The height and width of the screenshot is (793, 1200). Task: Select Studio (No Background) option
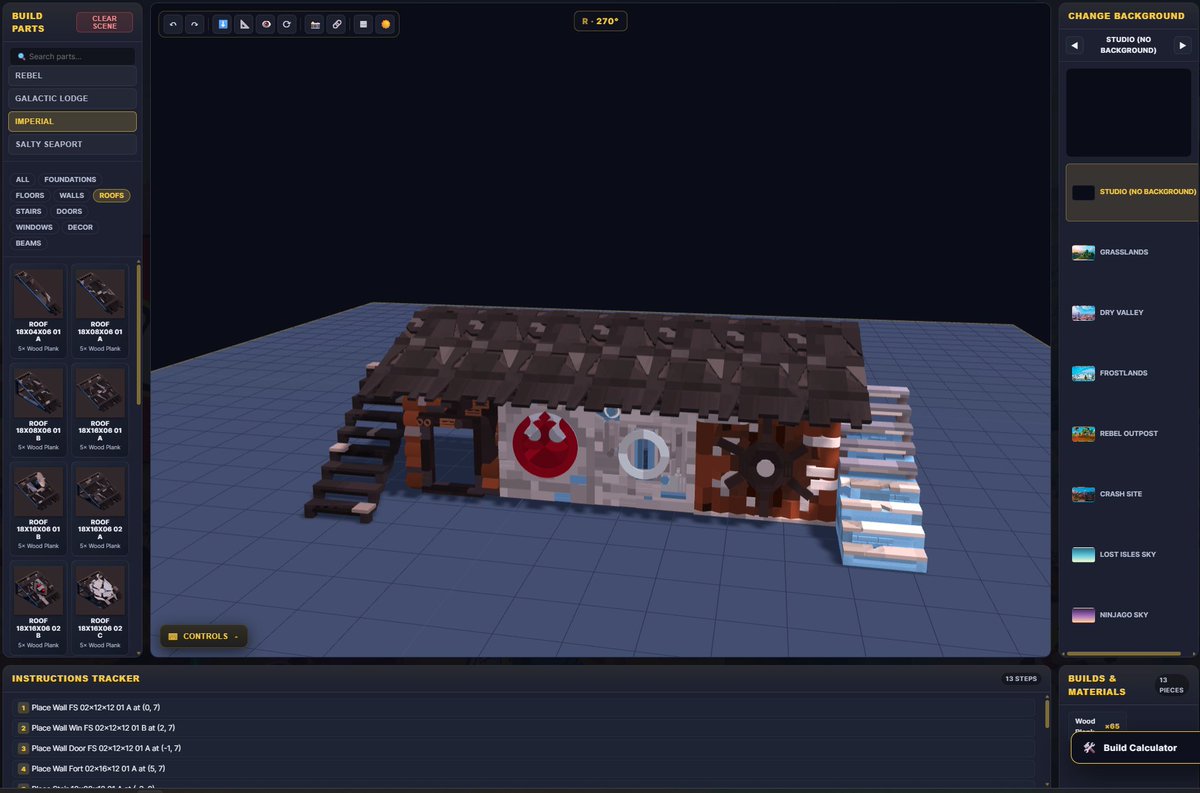(1133, 192)
